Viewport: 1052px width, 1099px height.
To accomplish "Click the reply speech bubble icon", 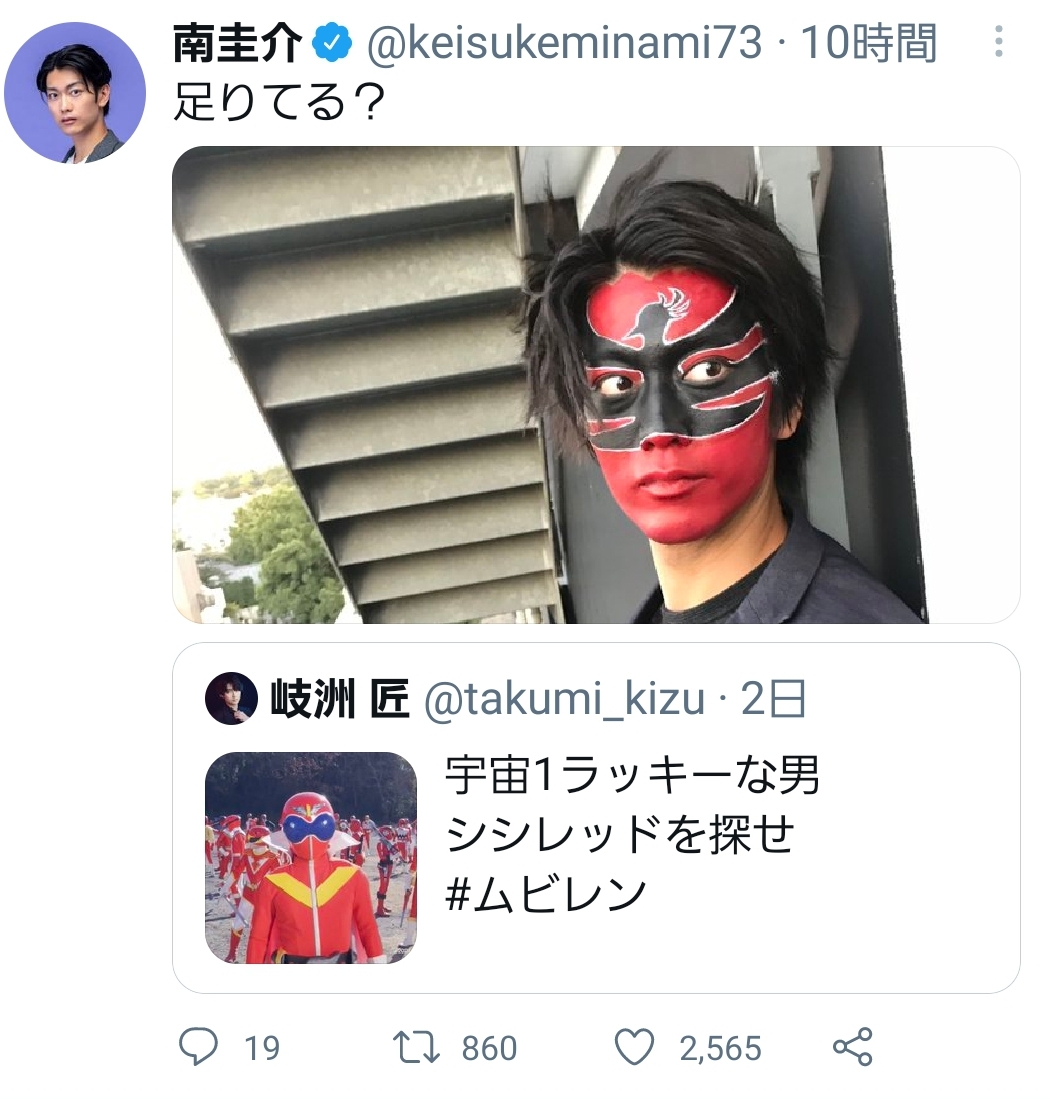I will click(x=198, y=1047).
